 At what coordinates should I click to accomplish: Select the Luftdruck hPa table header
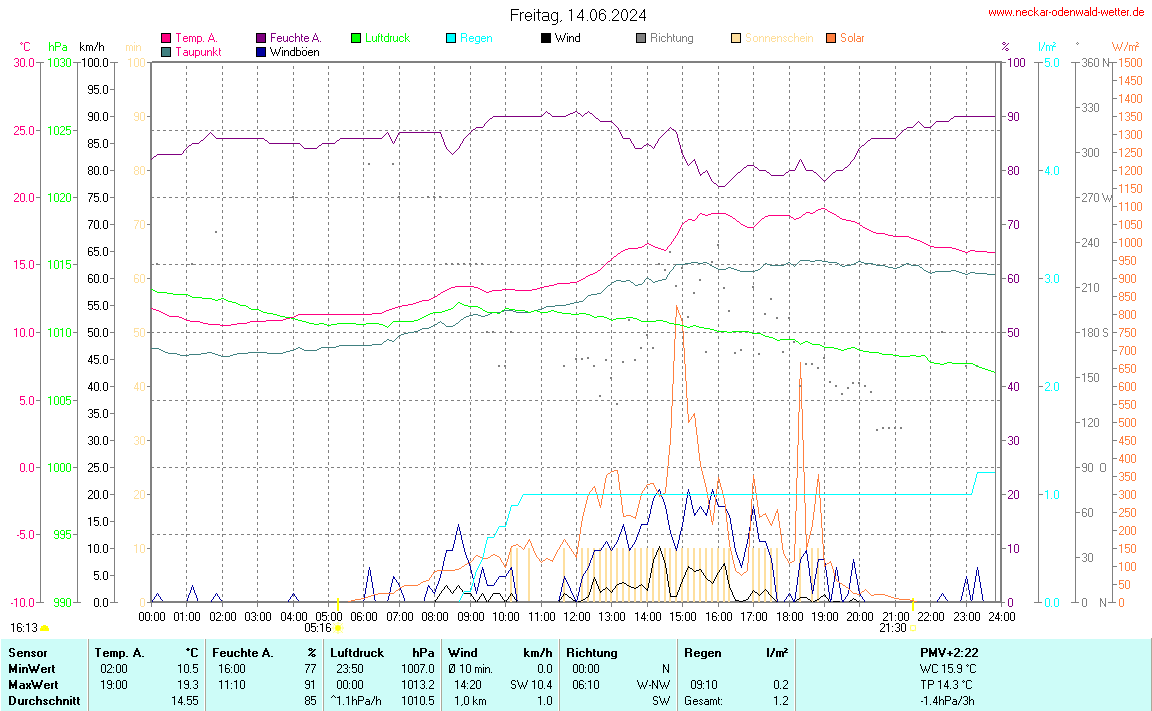(382, 652)
